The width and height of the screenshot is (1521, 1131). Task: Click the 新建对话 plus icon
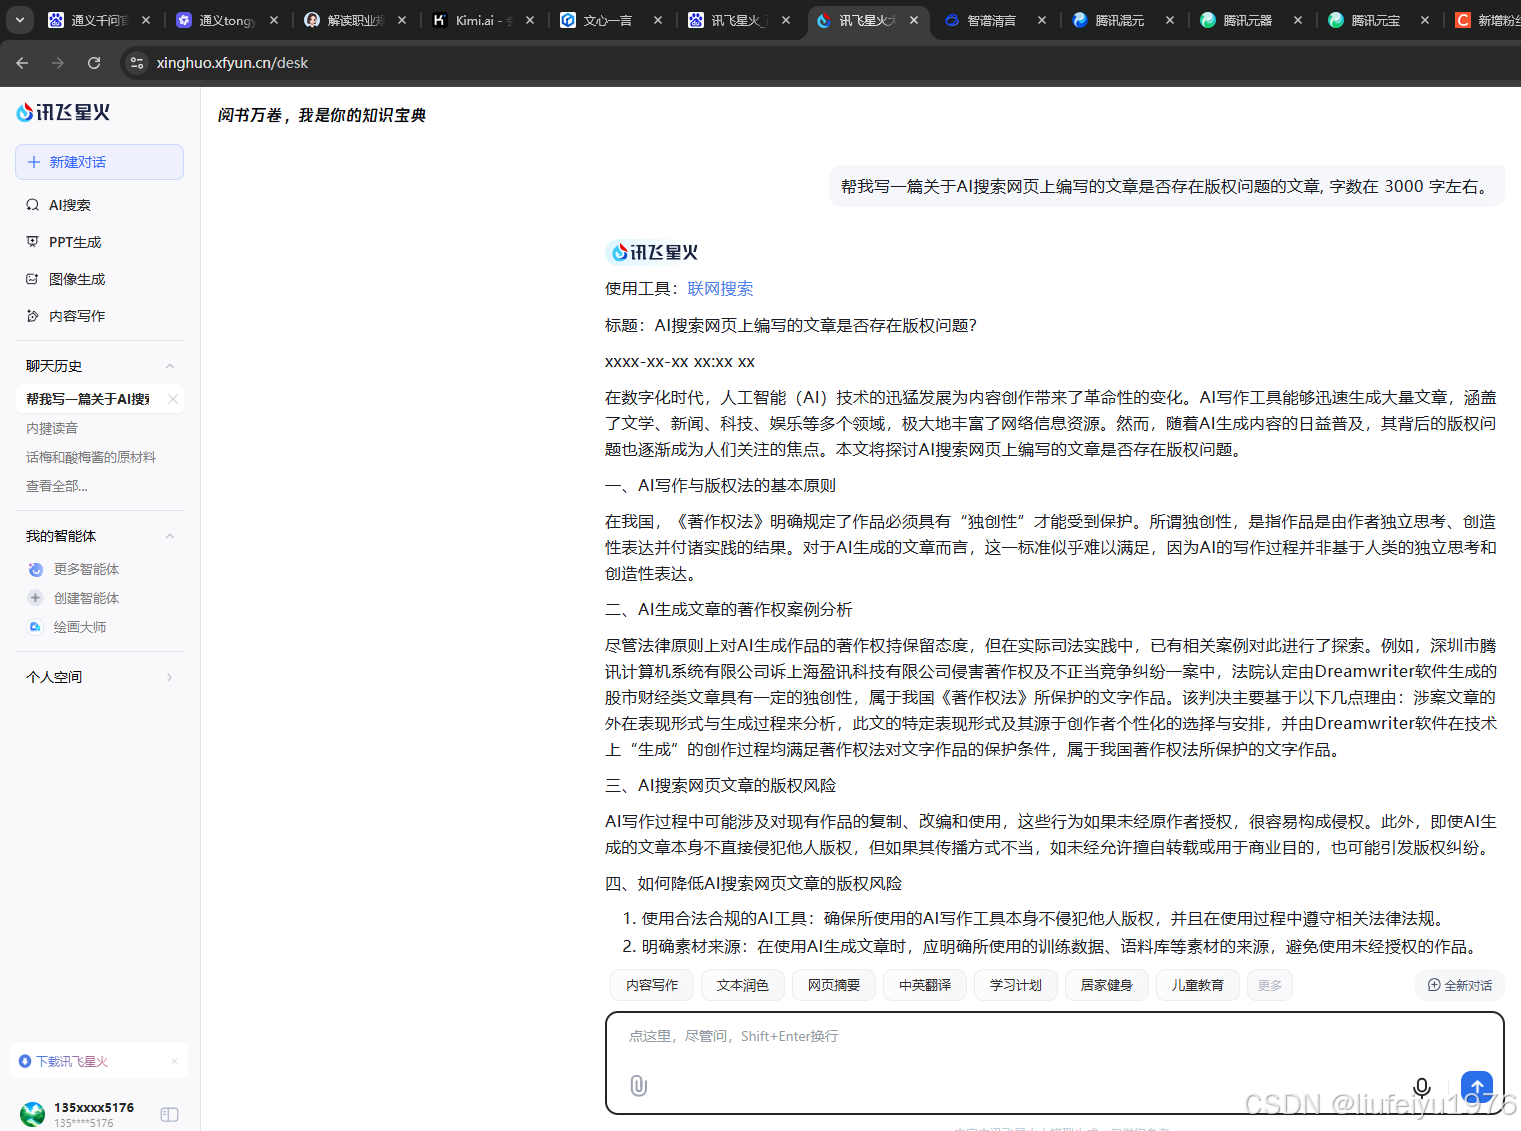pos(34,162)
